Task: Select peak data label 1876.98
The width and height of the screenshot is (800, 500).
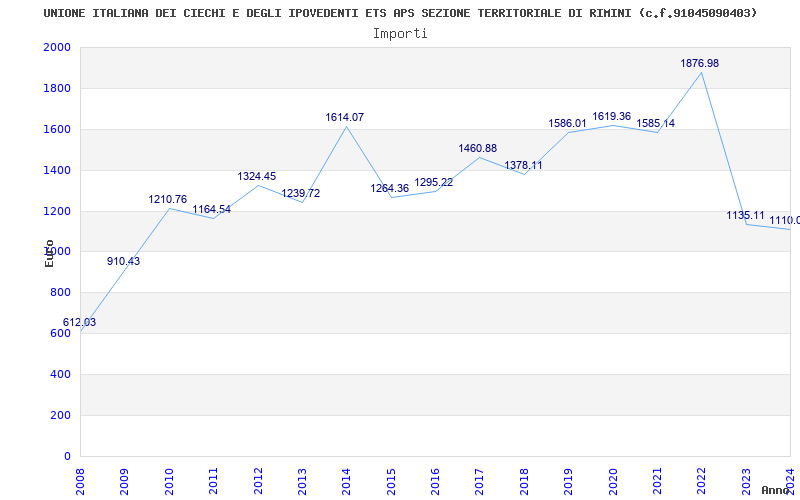Action: pos(699,63)
